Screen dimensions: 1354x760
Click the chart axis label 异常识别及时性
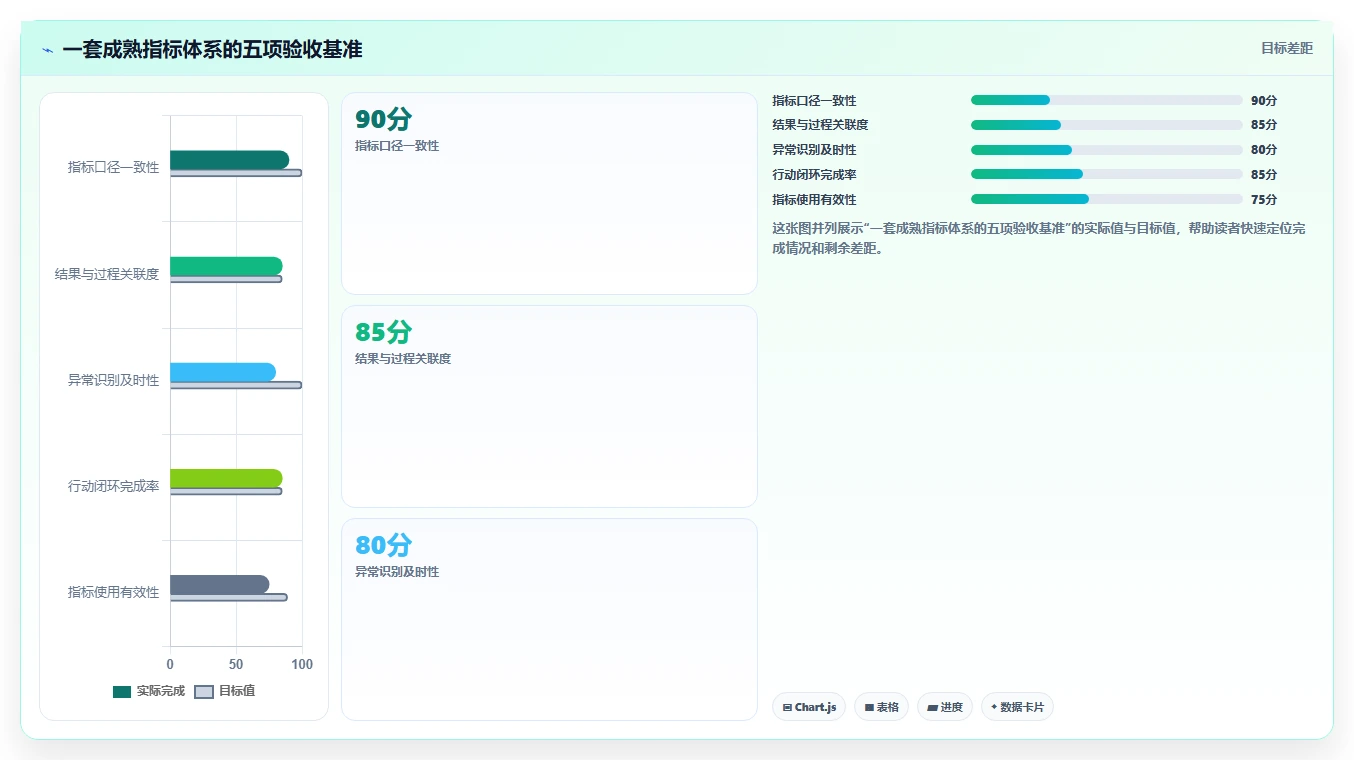(x=113, y=380)
